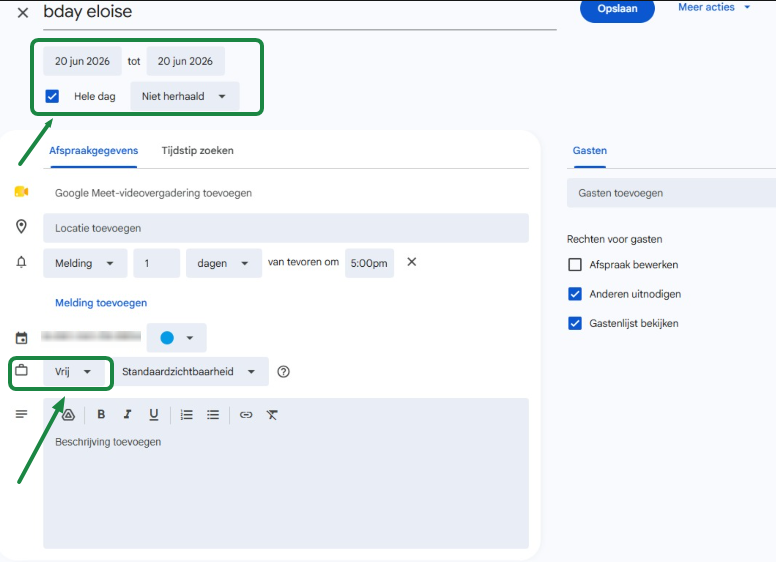Click the blurred calendar name
776x562 pixels.
(x=91, y=336)
